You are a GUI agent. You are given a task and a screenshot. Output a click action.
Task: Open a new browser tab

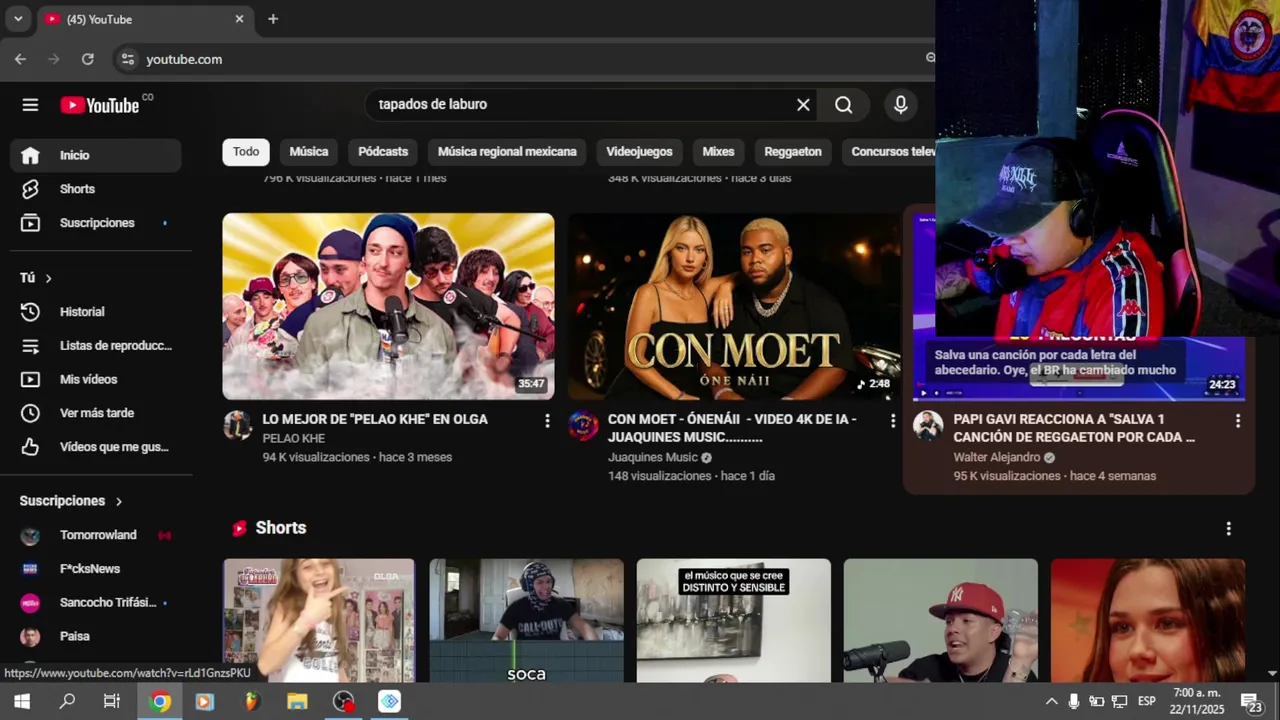pyautogui.click(x=273, y=19)
